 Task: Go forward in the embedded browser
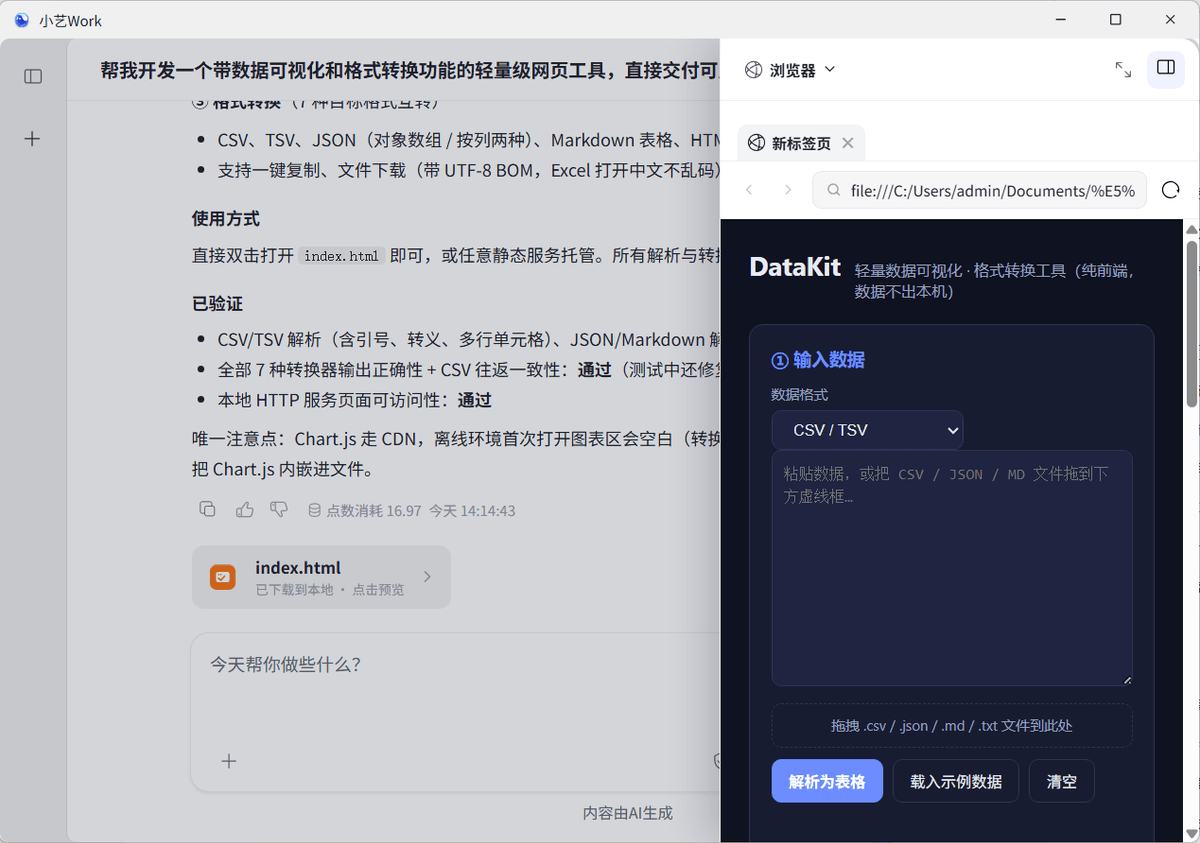[x=788, y=190]
